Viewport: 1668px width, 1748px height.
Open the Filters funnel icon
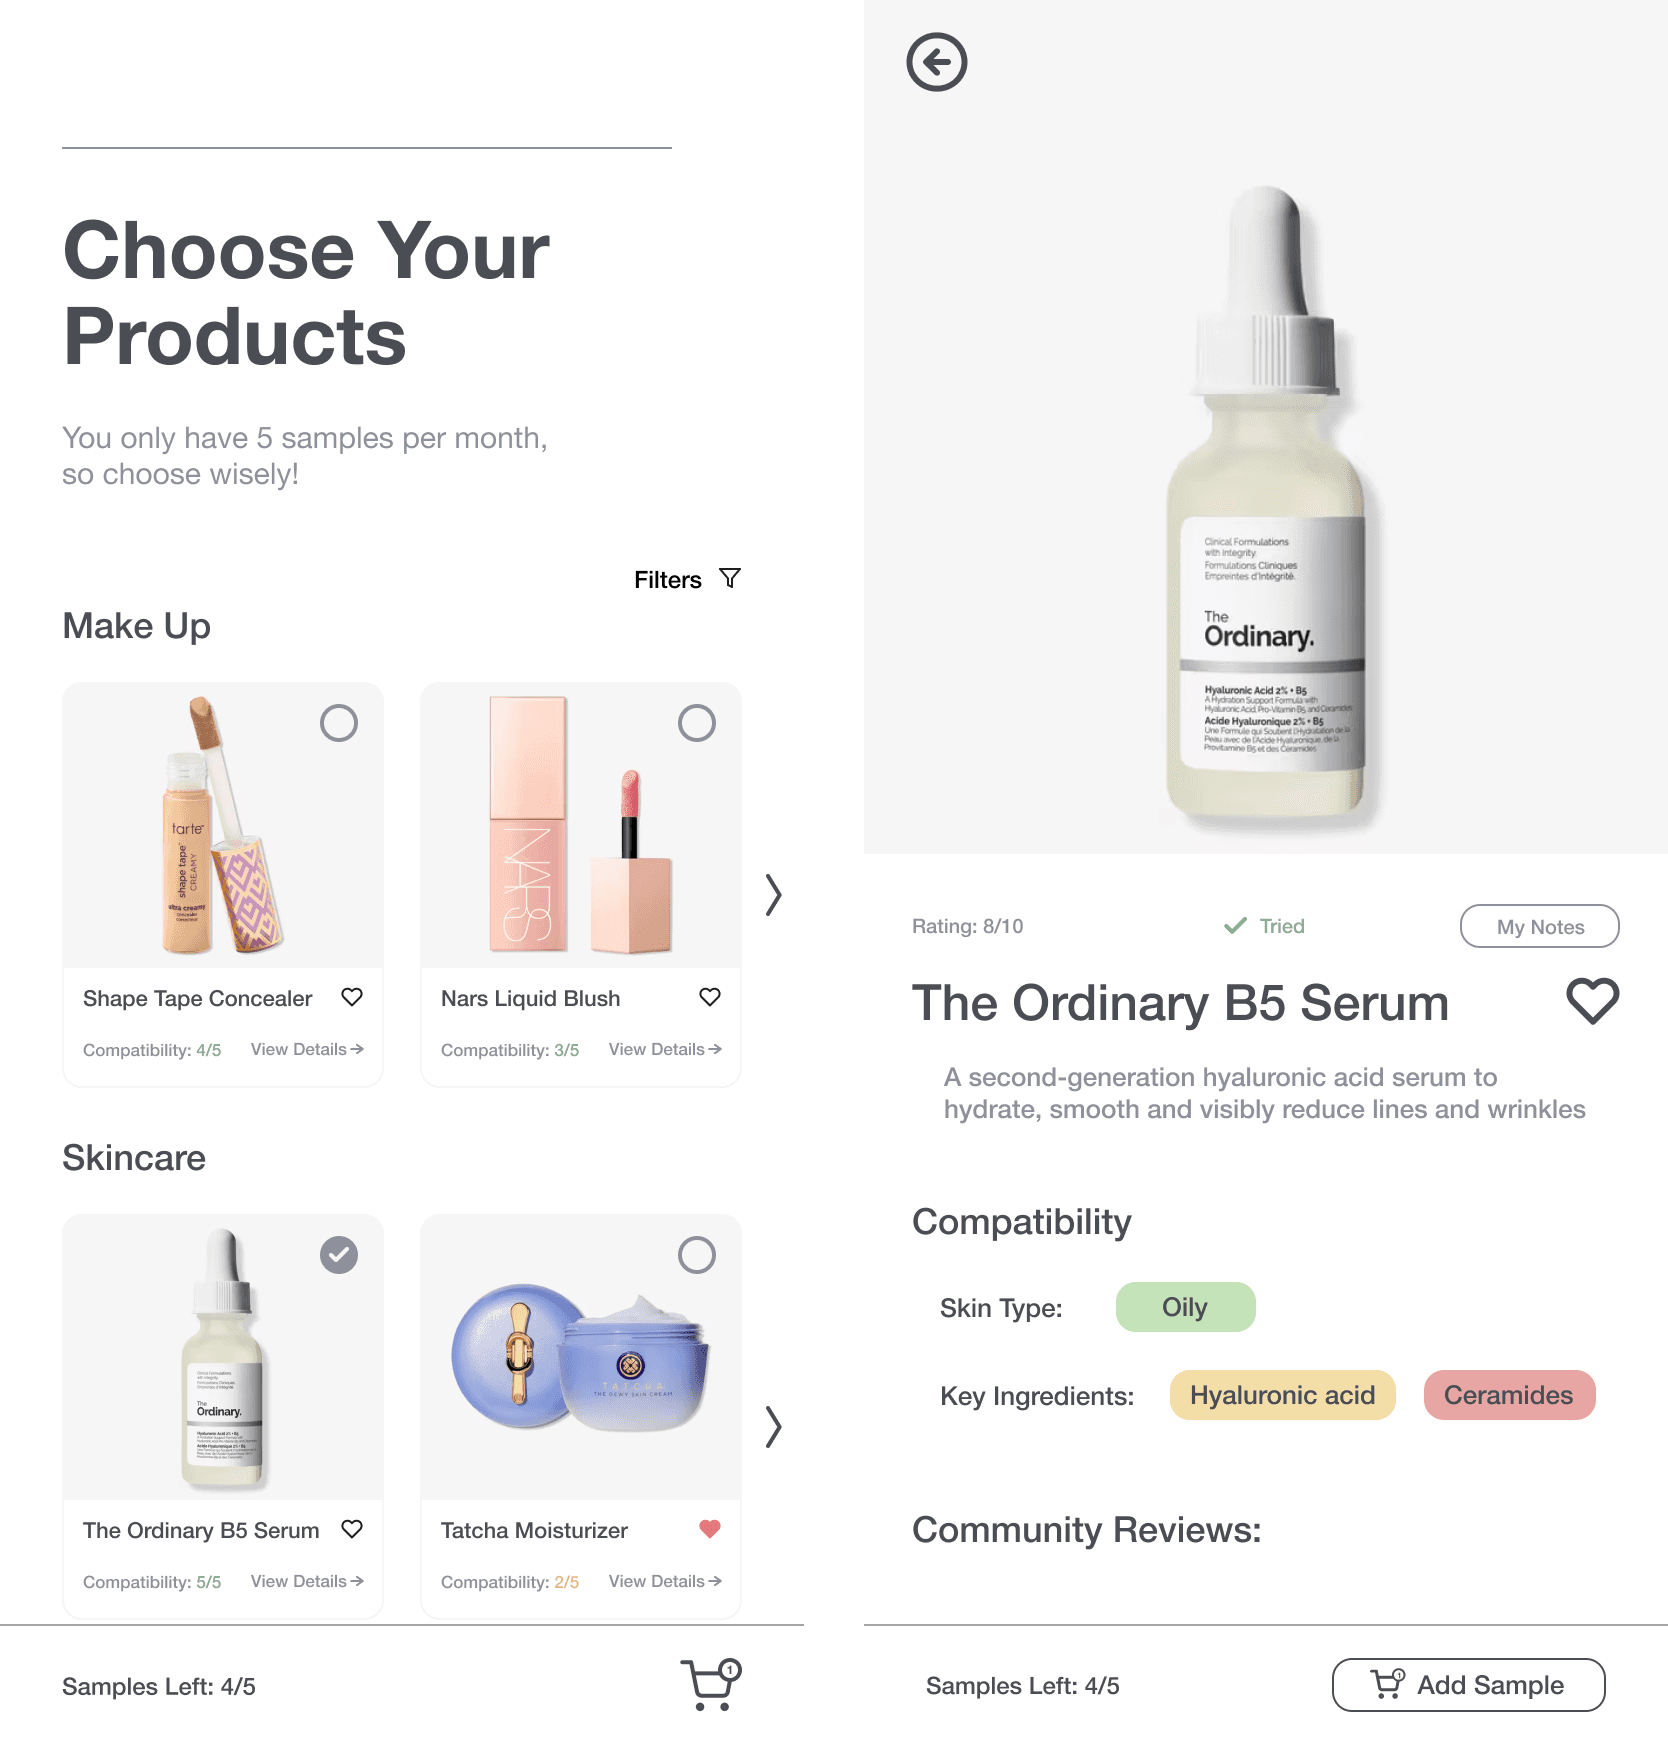tap(730, 579)
